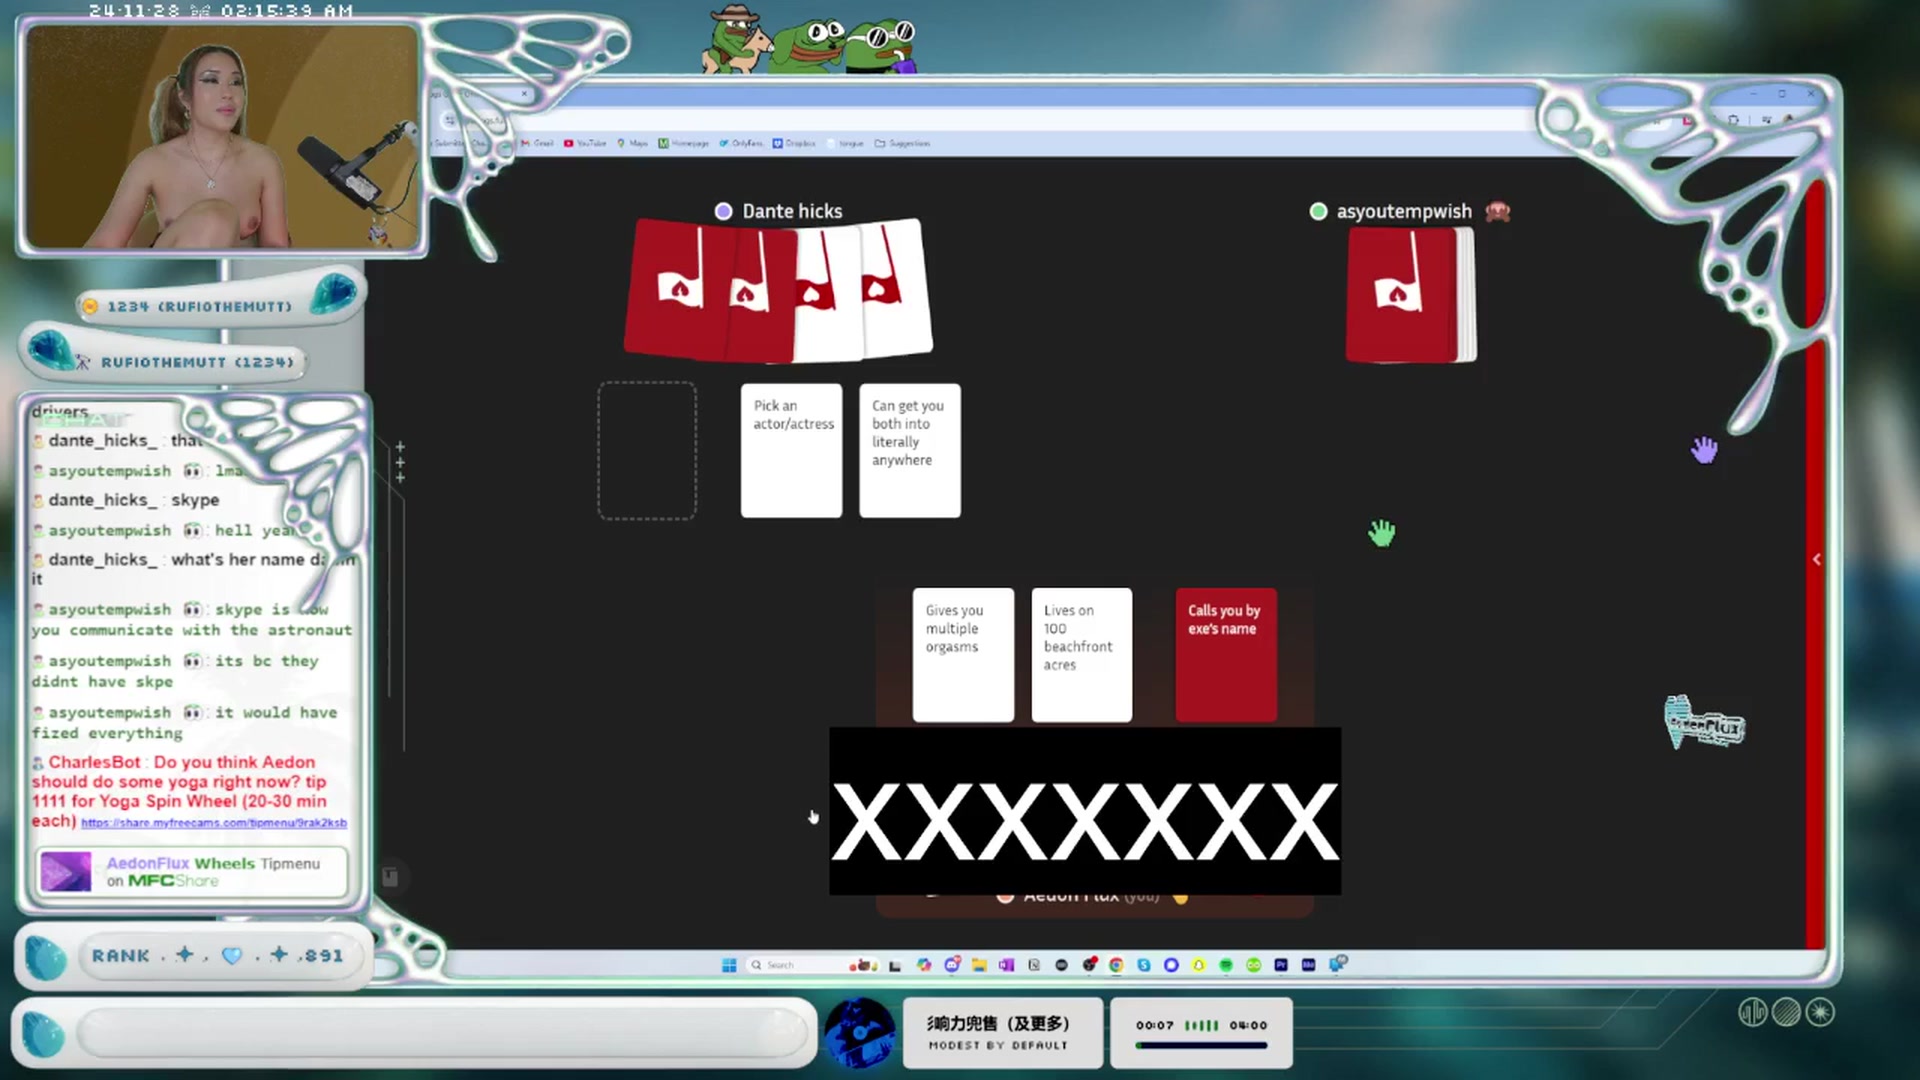Select the red 'Calls you by exe's name' card
This screenshot has width=1920, height=1080.
tap(1226, 655)
